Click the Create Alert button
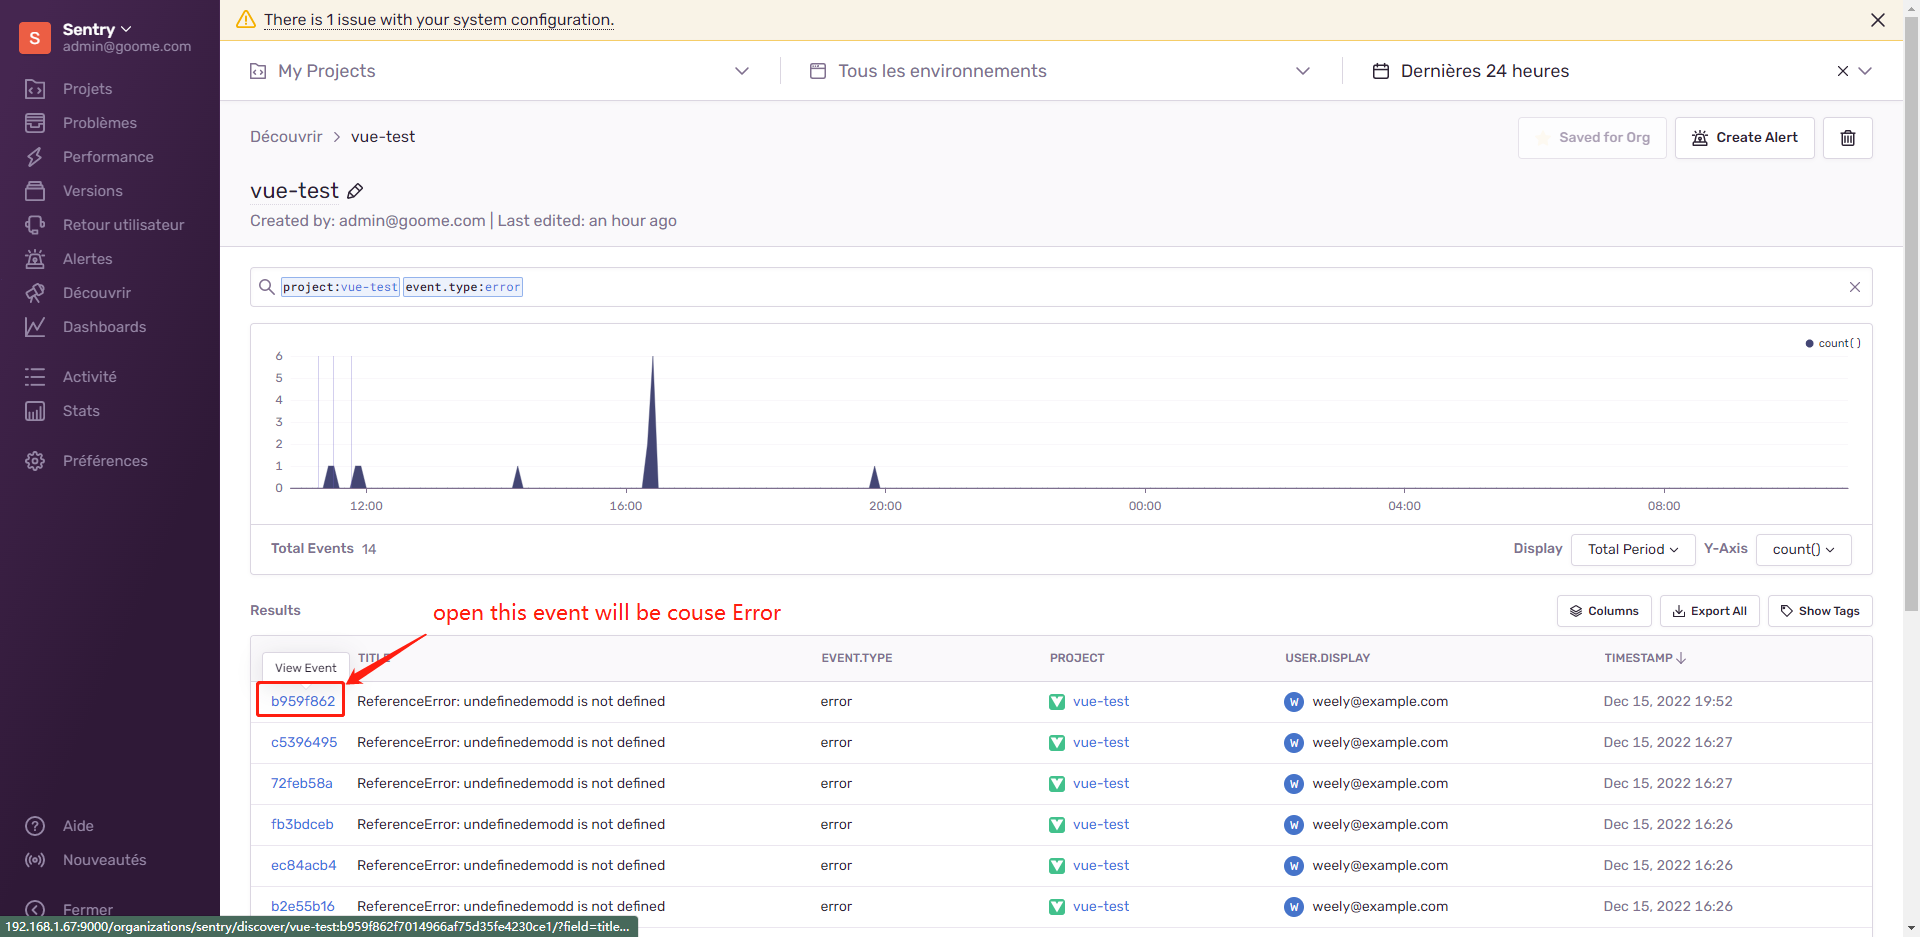 (x=1744, y=137)
